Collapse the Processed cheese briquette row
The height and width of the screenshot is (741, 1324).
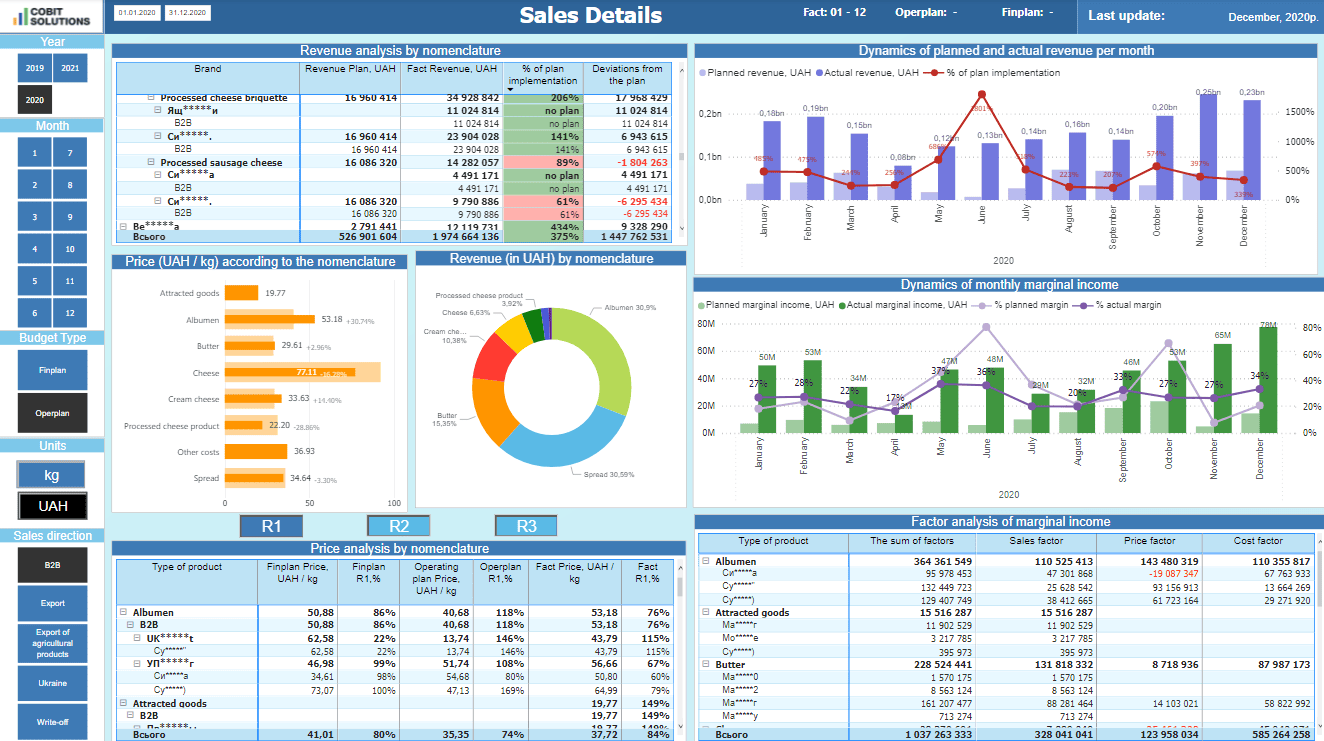(x=151, y=98)
